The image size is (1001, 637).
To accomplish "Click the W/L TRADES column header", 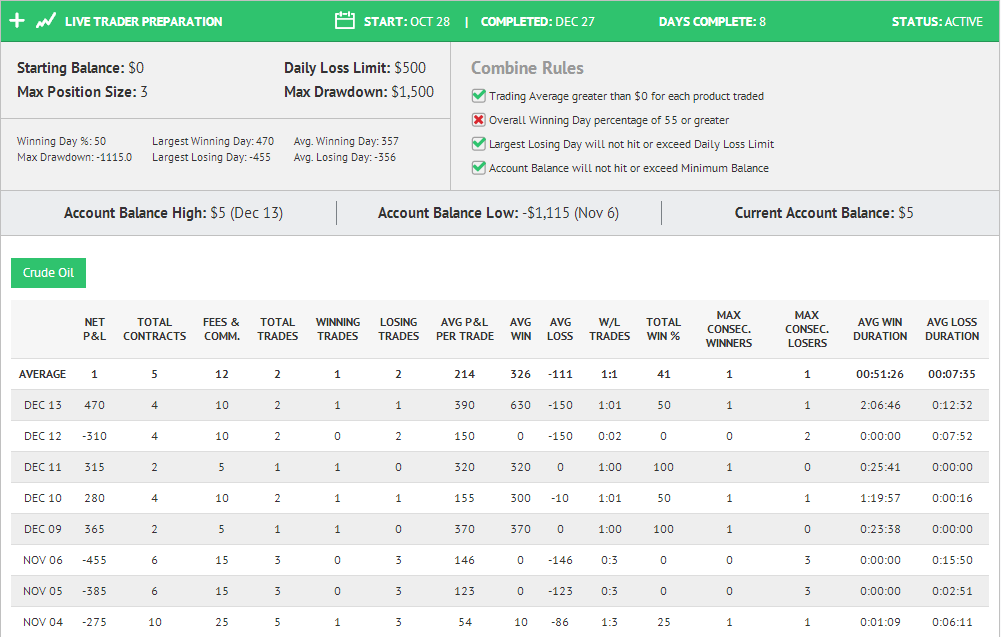I will tap(610, 329).
